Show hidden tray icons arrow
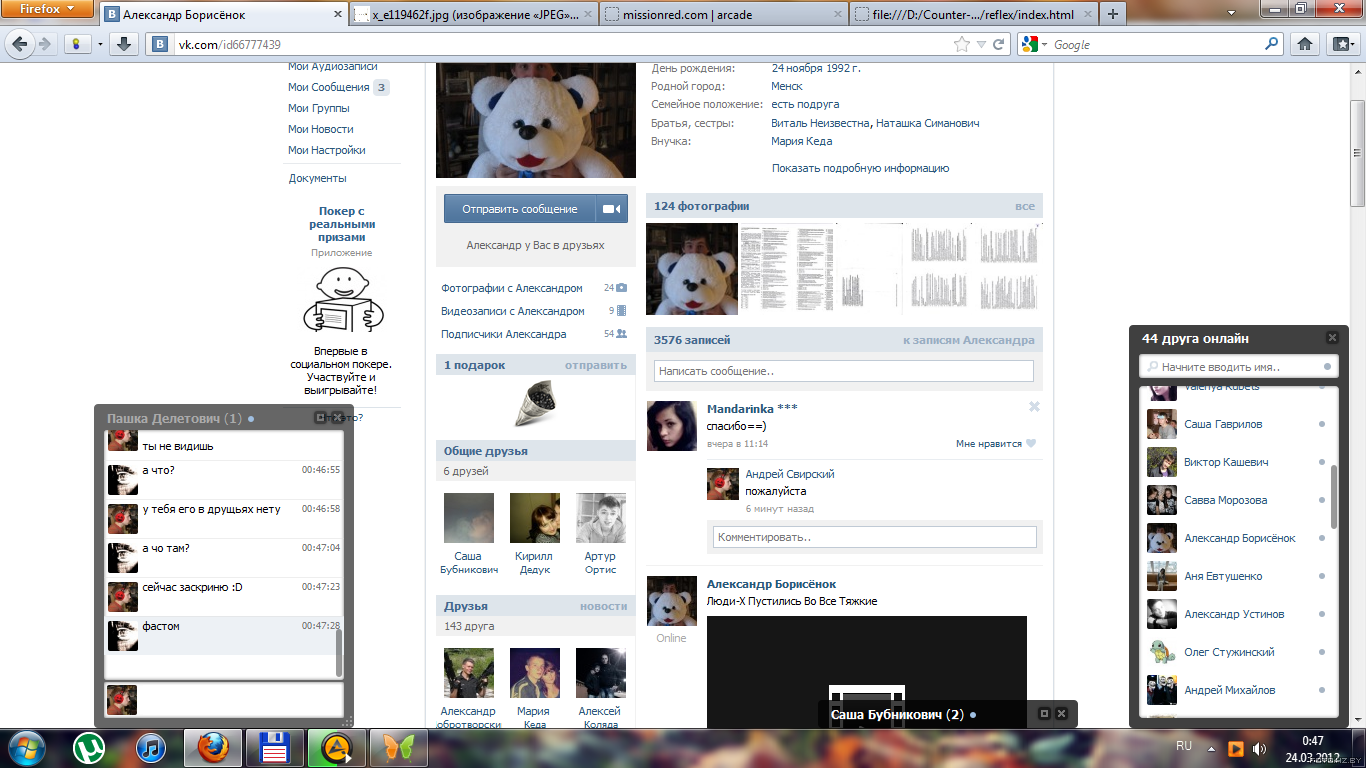Screen dimensions: 1366x768 1212,748
